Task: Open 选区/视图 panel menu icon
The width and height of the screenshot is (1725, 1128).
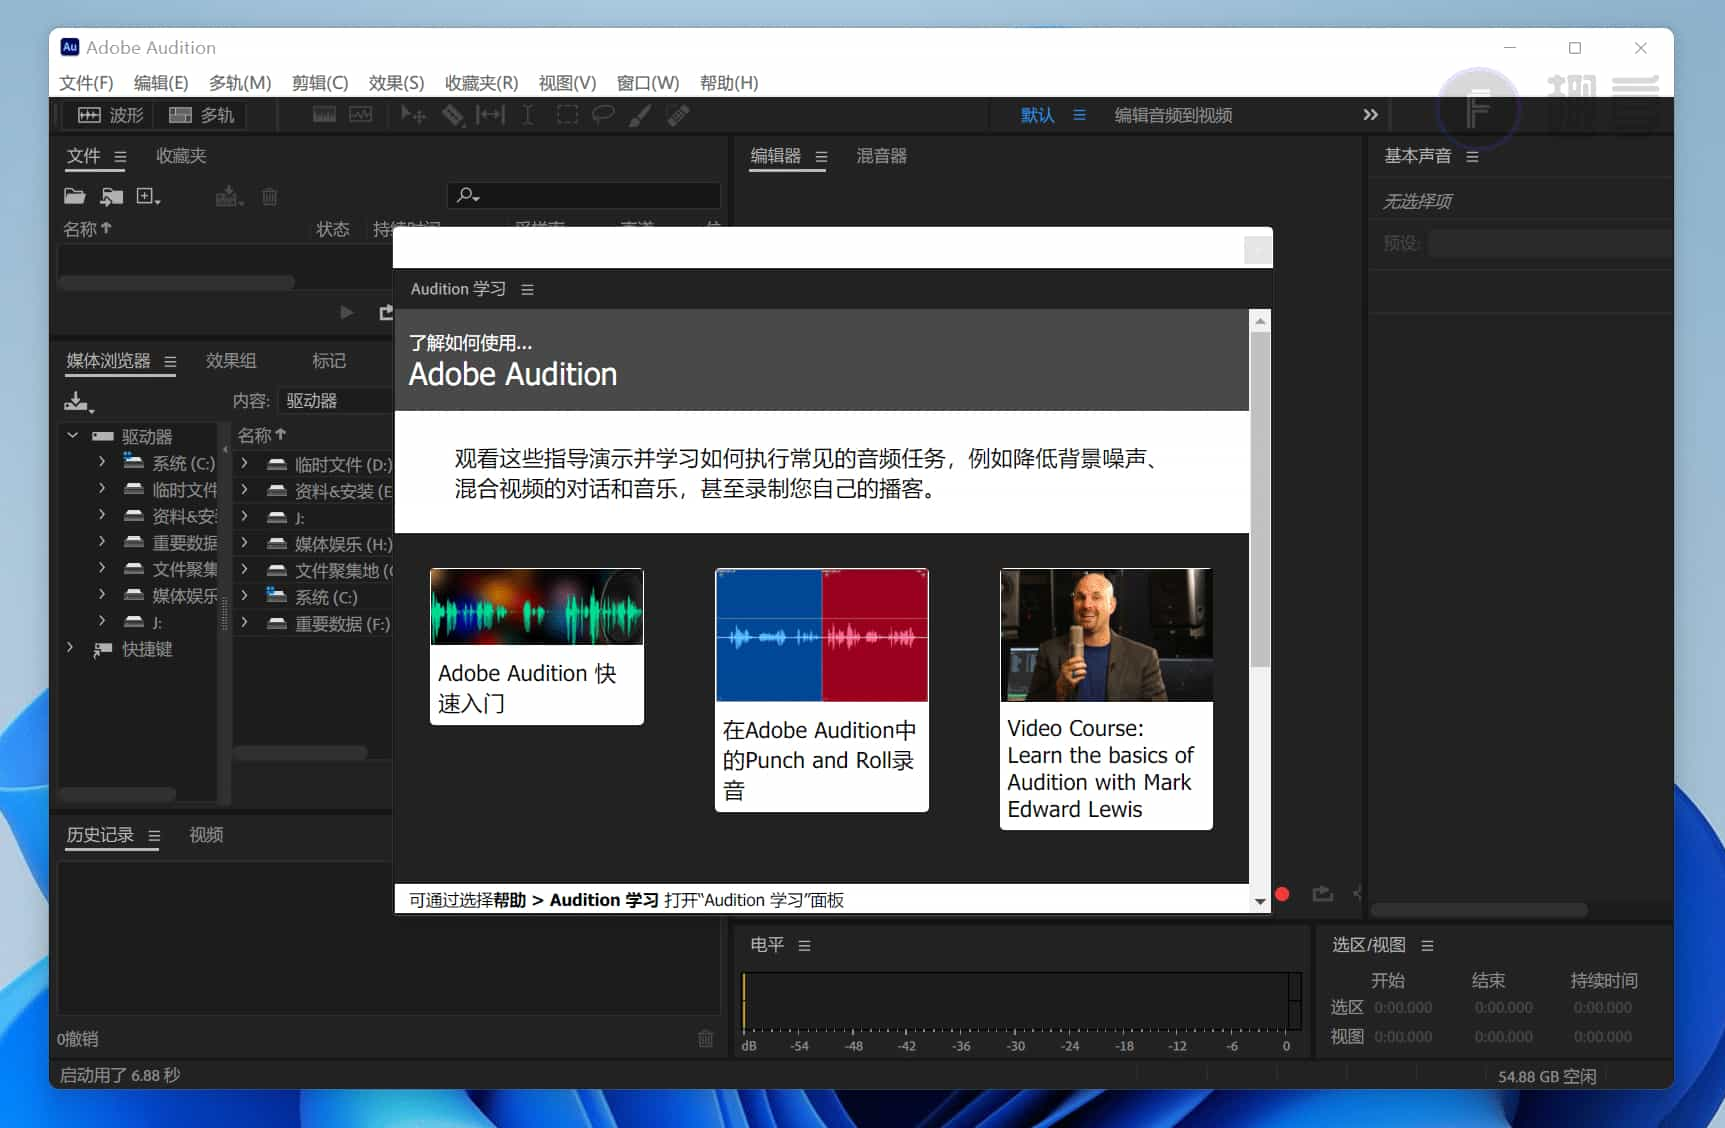Action: point(1427,946)
